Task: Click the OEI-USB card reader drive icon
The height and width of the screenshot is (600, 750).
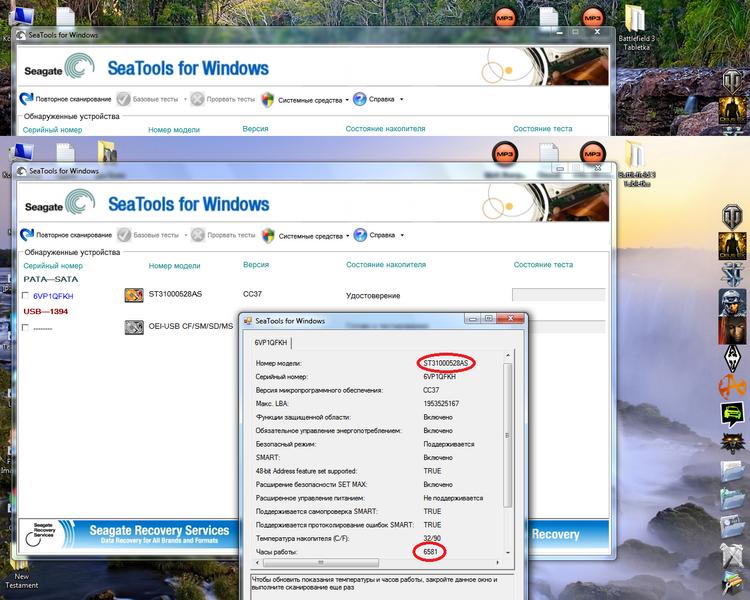Action: coord(134,327)
